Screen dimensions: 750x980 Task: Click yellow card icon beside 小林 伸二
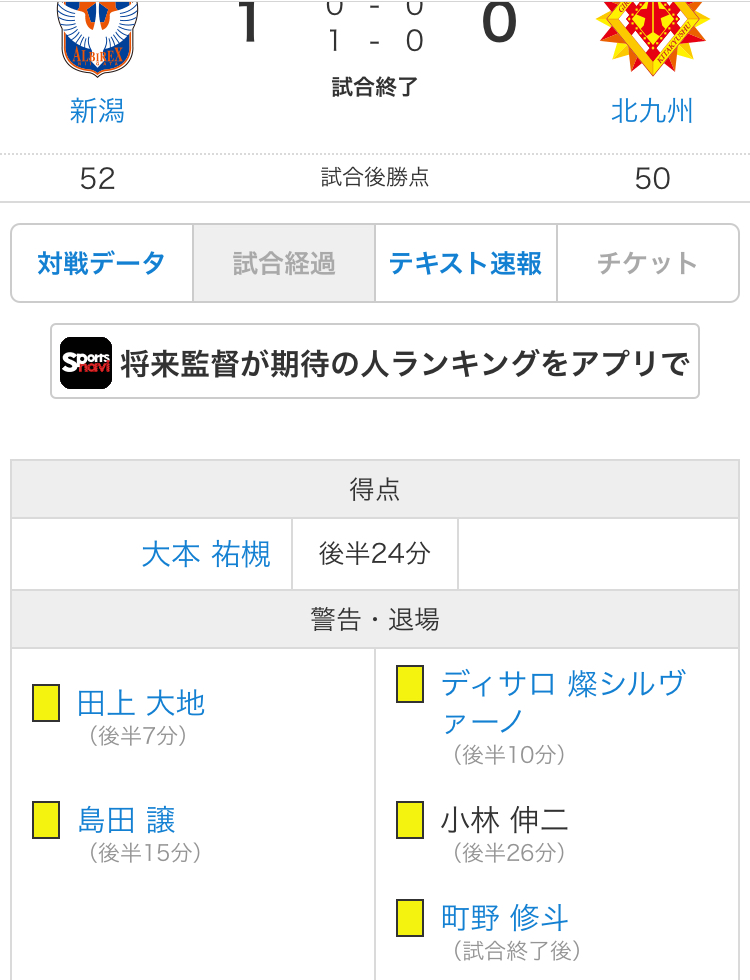click(x=410, y=820)
